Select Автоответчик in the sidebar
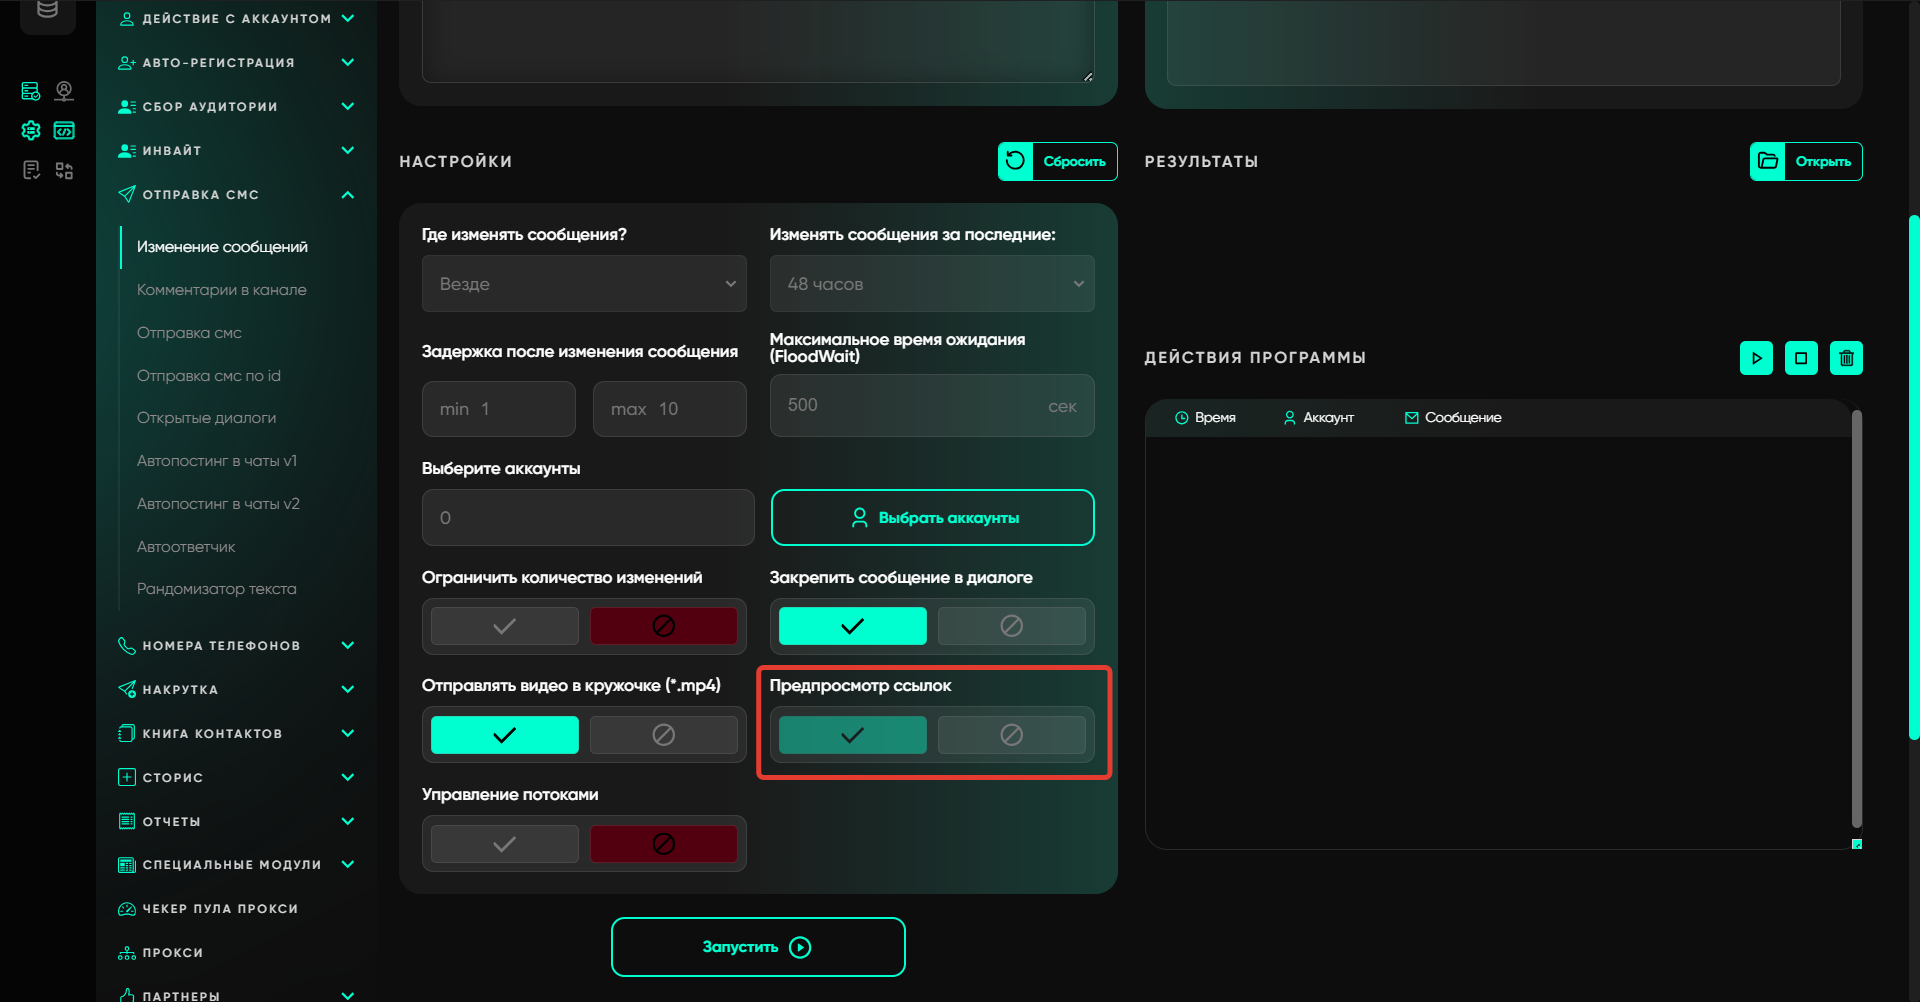Viewport: 1920px width, 1002px height. [186, 547]
